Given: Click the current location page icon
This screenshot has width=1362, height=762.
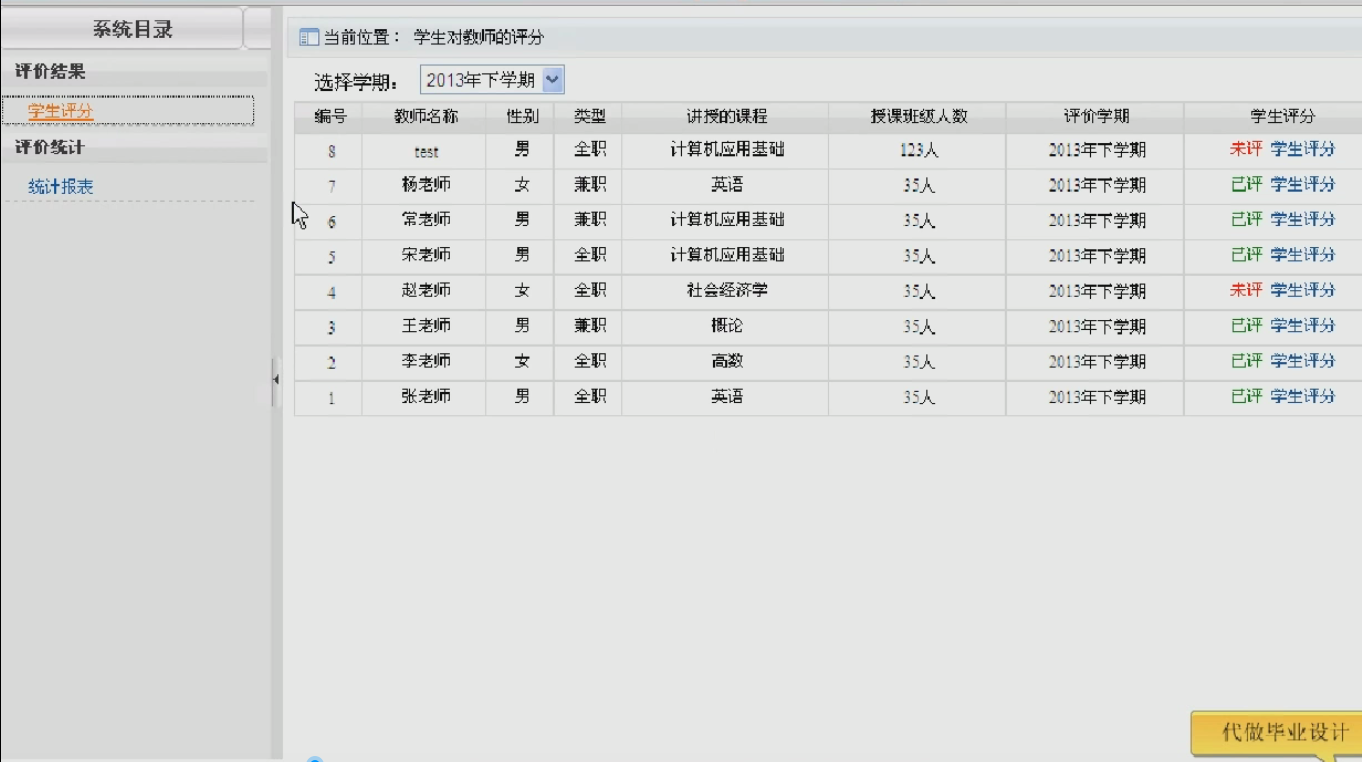Looking at the screenshot, I should pyautogui.click(x=309, y=38).
